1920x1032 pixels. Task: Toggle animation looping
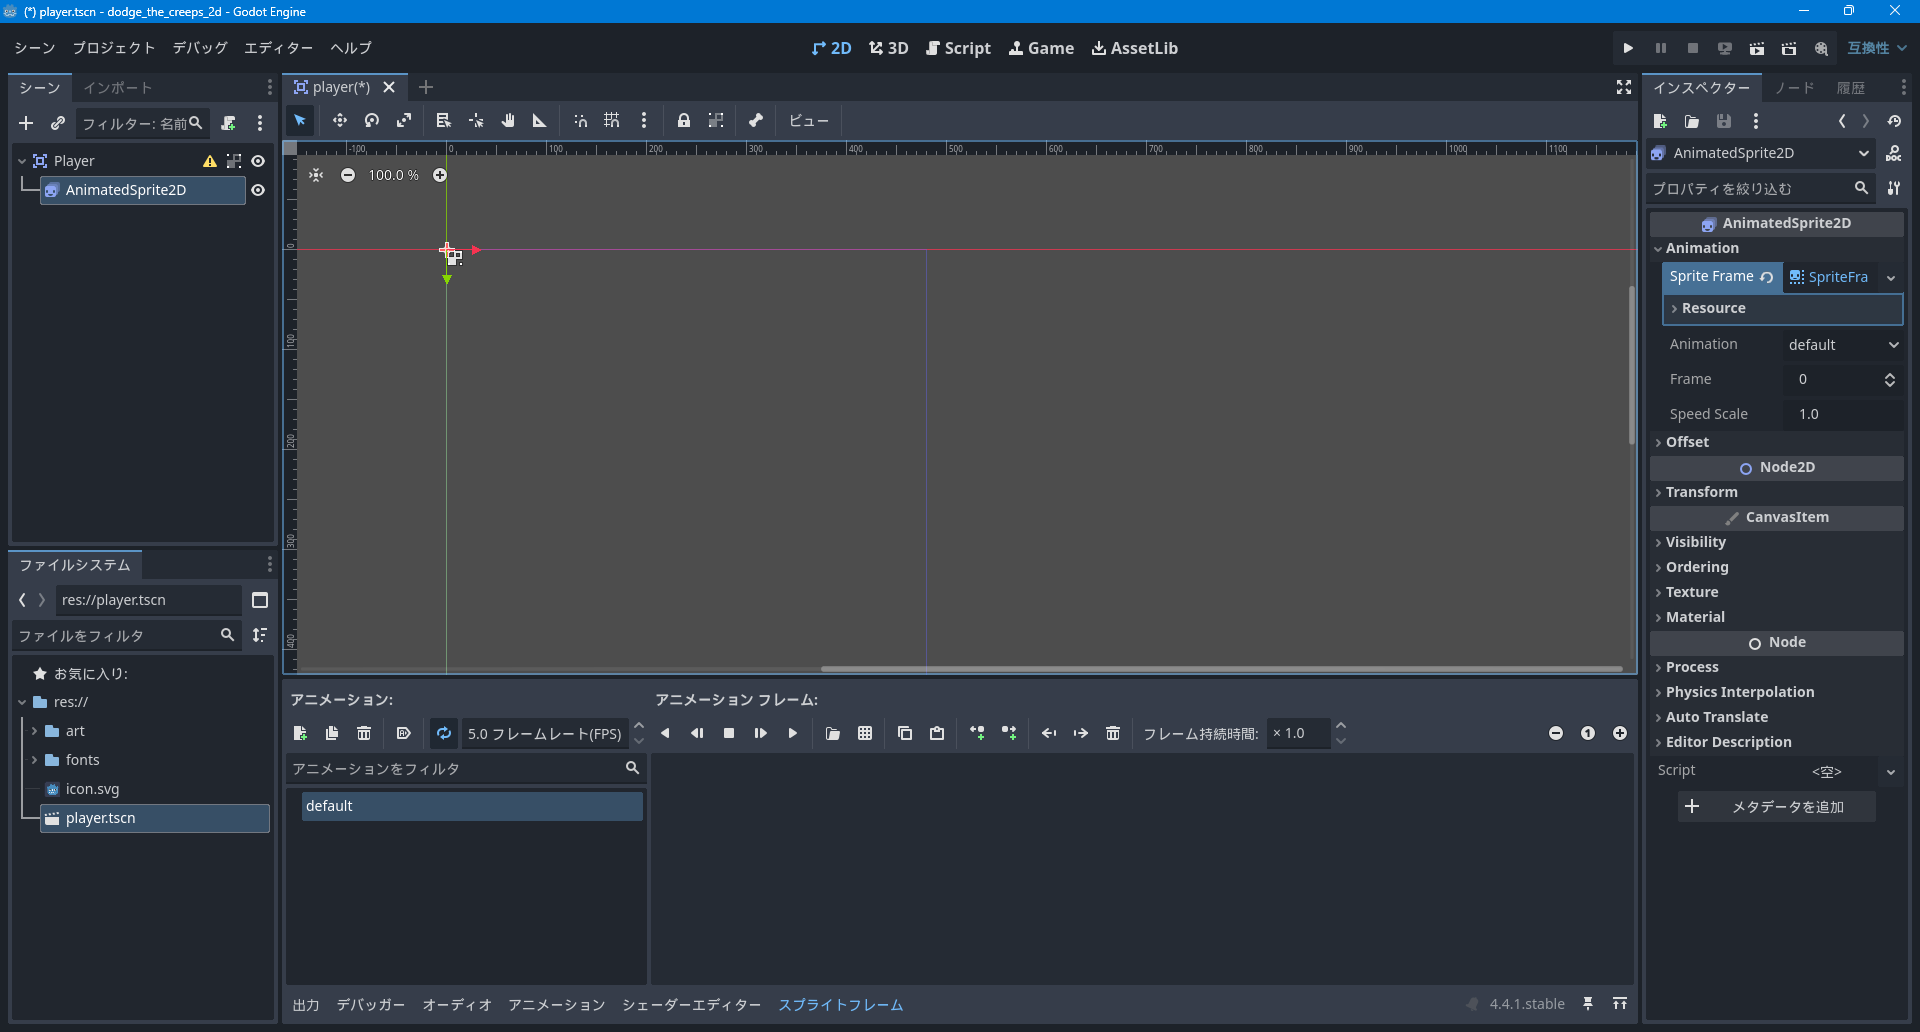click(444, 733)
